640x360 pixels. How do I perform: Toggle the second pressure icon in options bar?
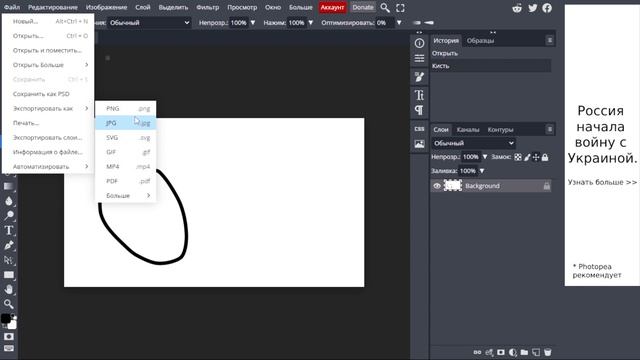pyautogui.click(x=429, y=23)
